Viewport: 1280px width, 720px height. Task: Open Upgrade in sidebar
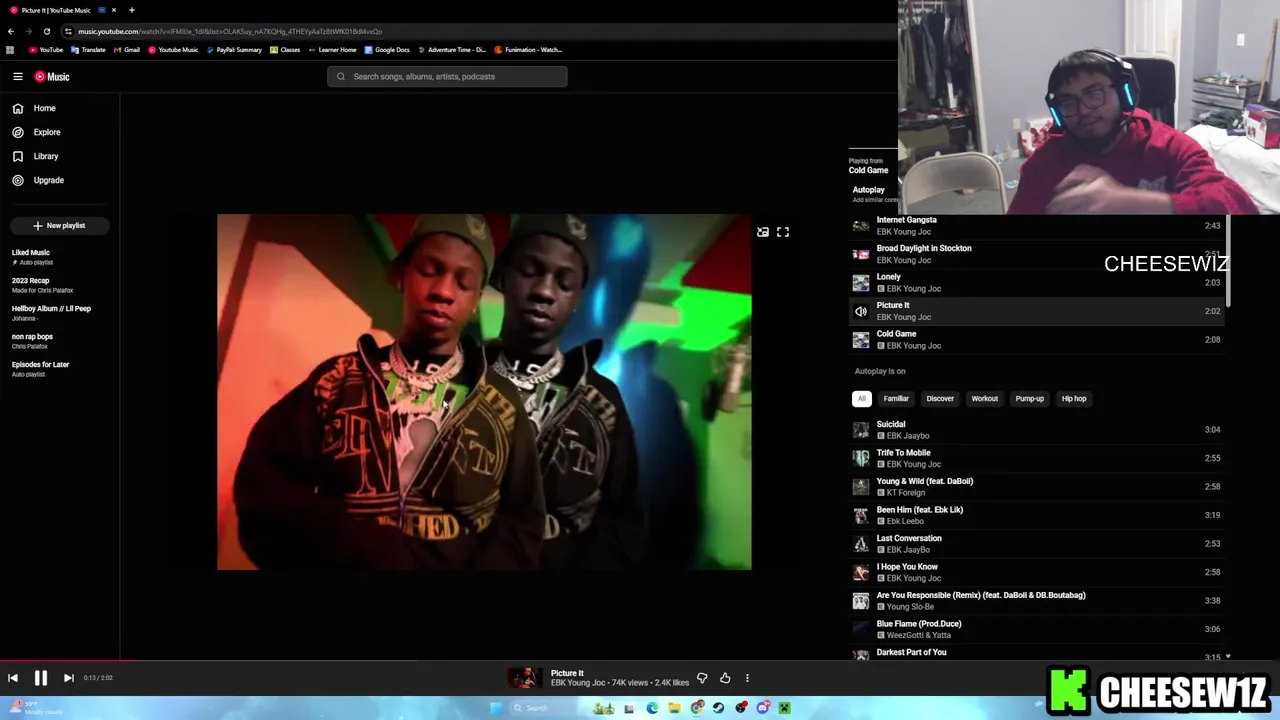pos(48,180)
